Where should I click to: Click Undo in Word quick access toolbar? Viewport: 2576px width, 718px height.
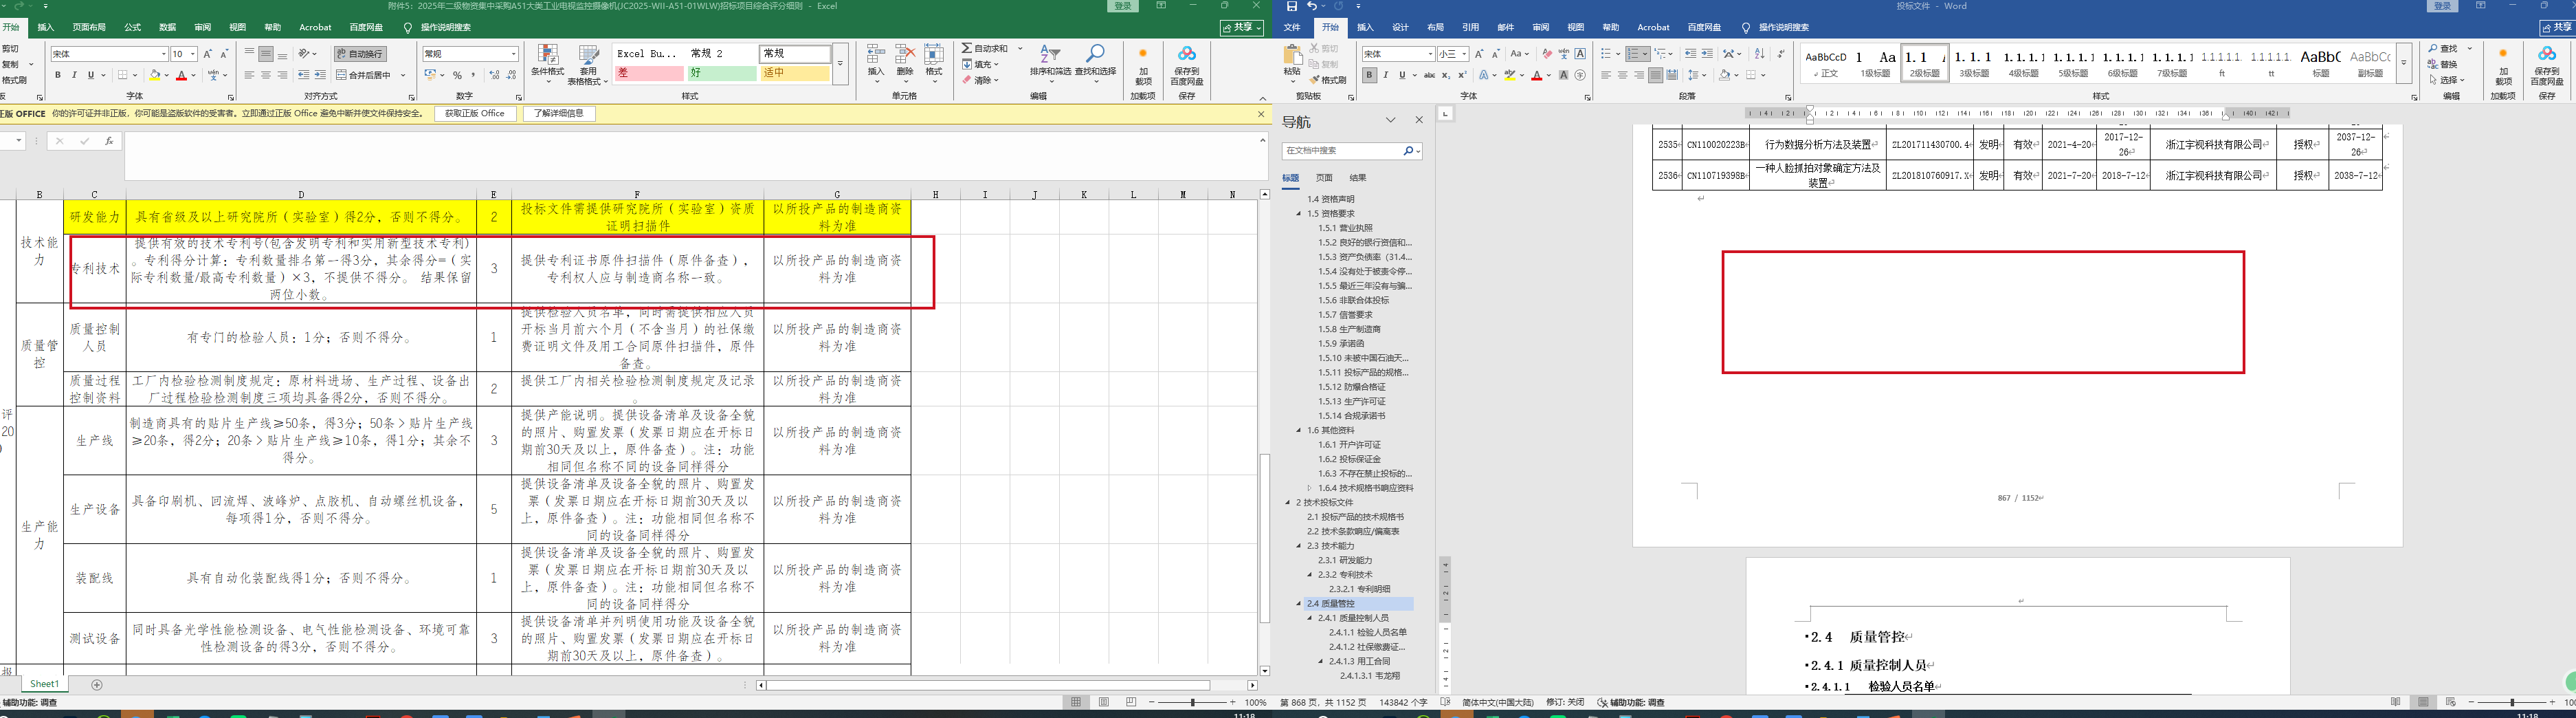1312,6
